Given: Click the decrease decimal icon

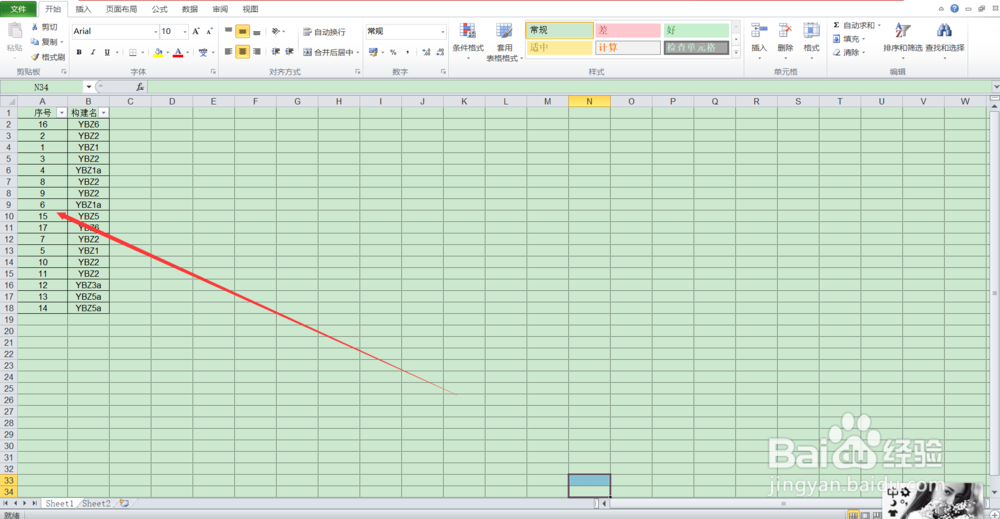Looking at the screenshot, I should [440, 52].
